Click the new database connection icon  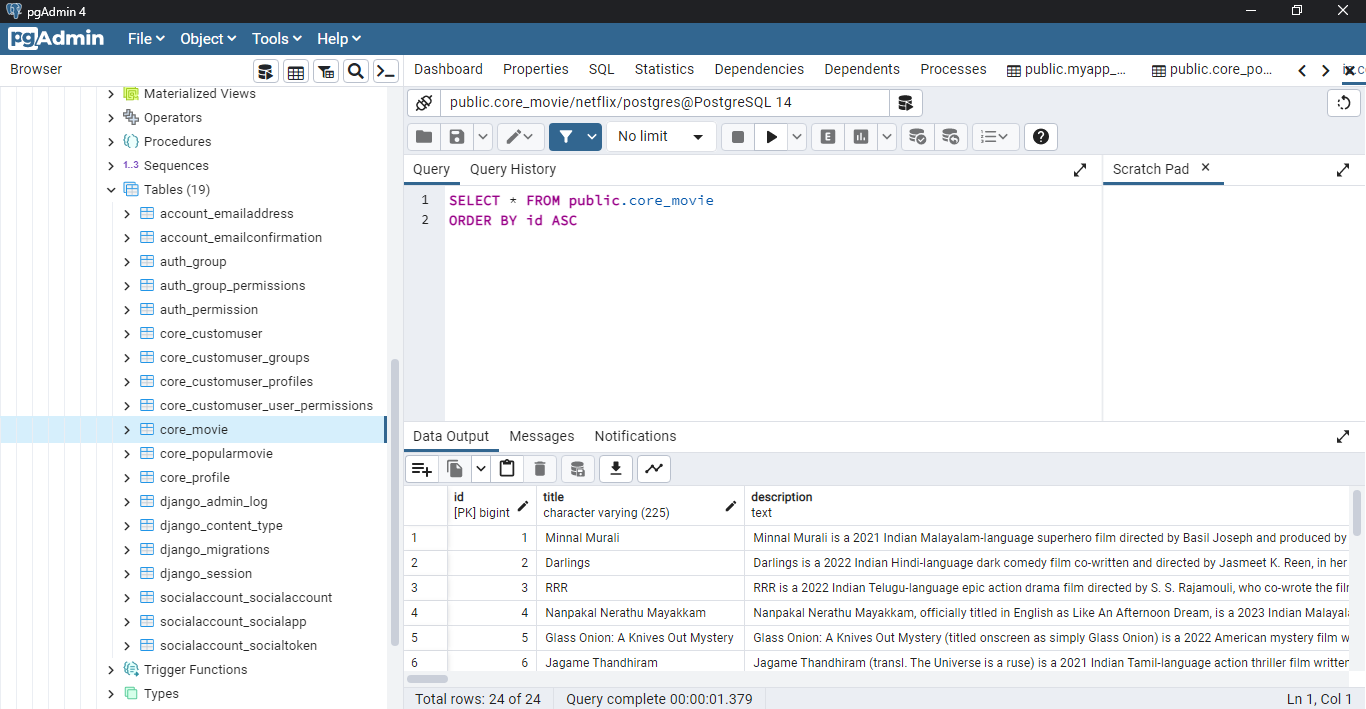[x=905, y=103]
